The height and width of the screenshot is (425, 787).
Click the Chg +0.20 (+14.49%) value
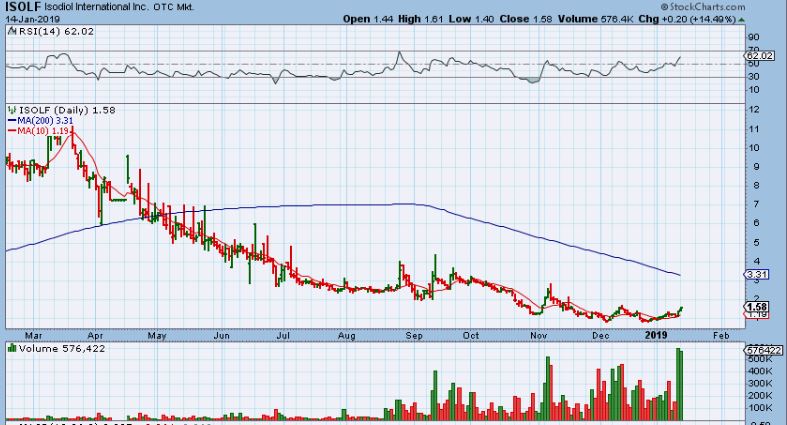(687, 19)
